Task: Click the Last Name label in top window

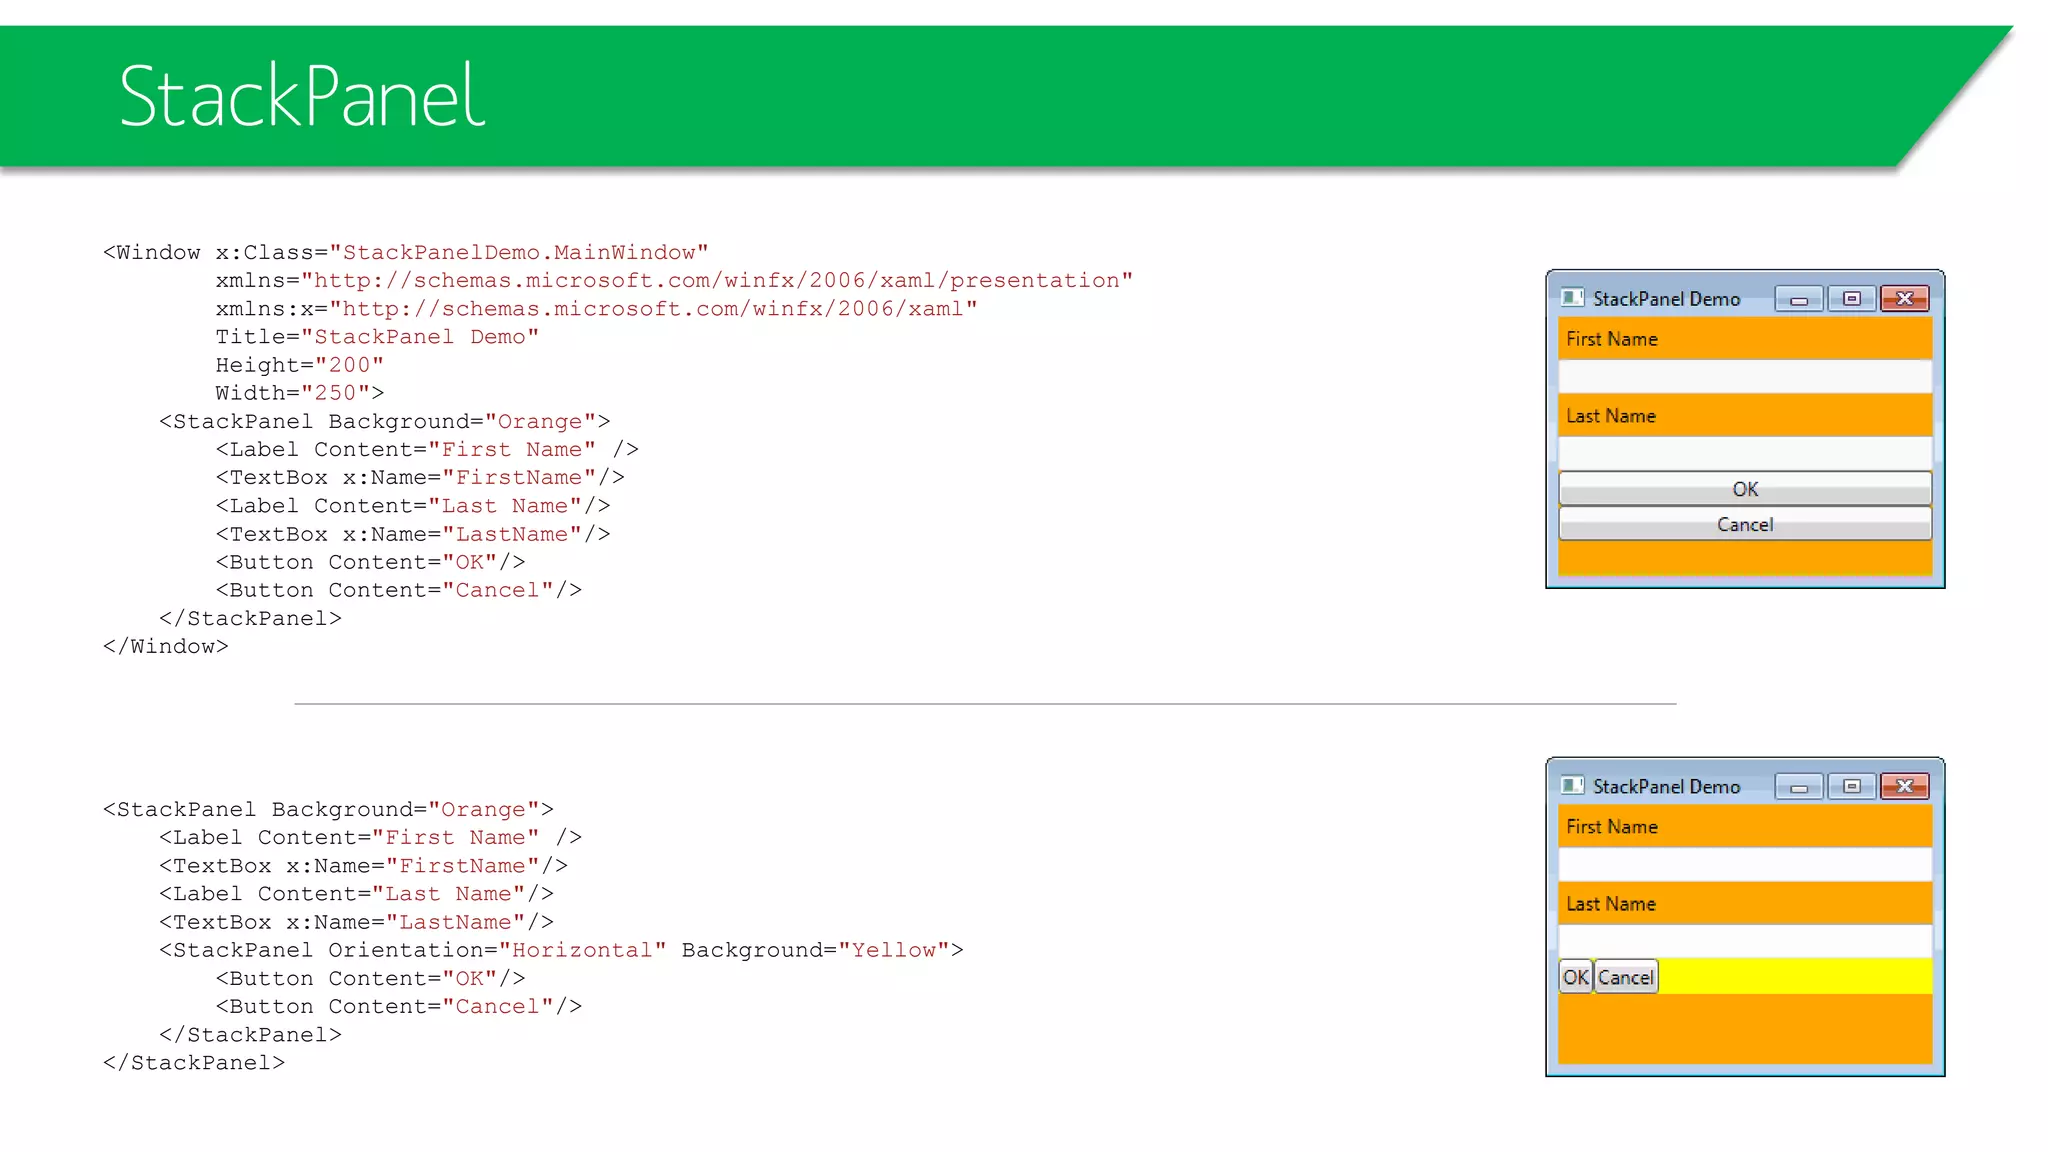Action: 1611,416
